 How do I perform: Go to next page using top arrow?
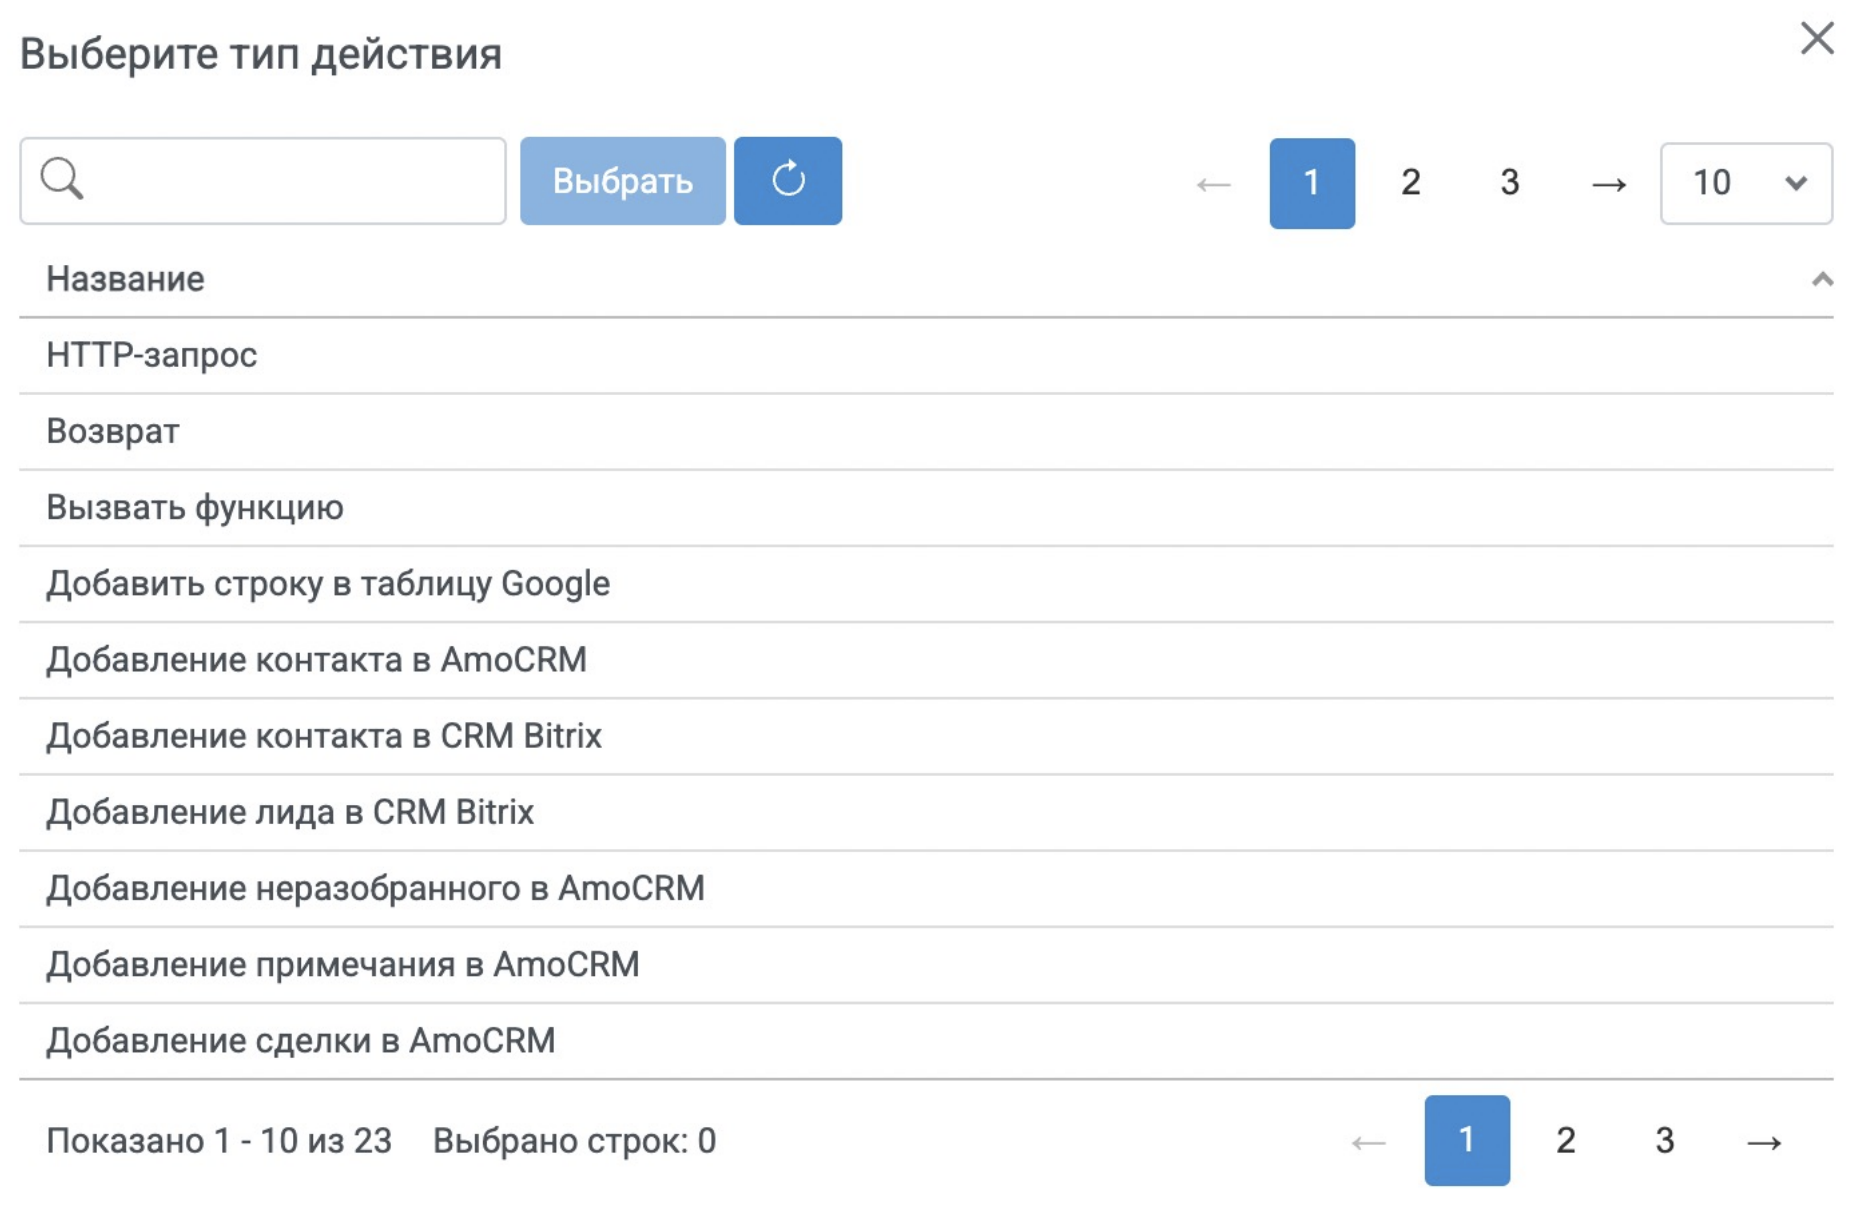(1608, 184)
